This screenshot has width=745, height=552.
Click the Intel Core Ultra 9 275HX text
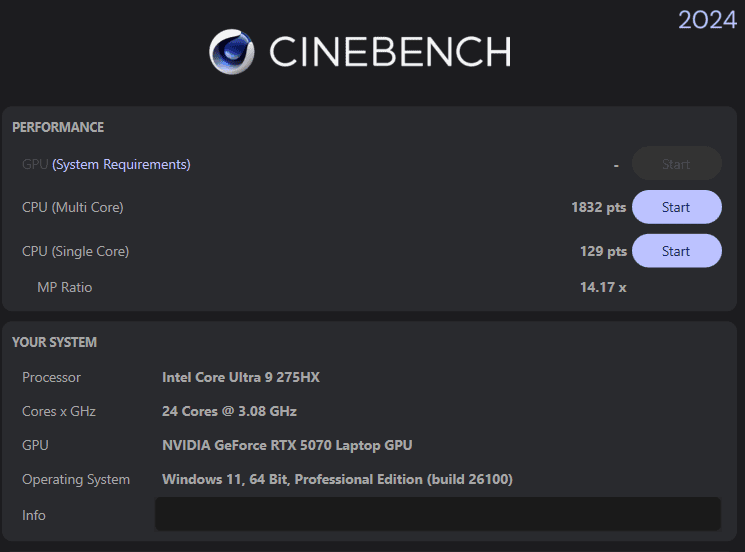click(x=241, y=377)
